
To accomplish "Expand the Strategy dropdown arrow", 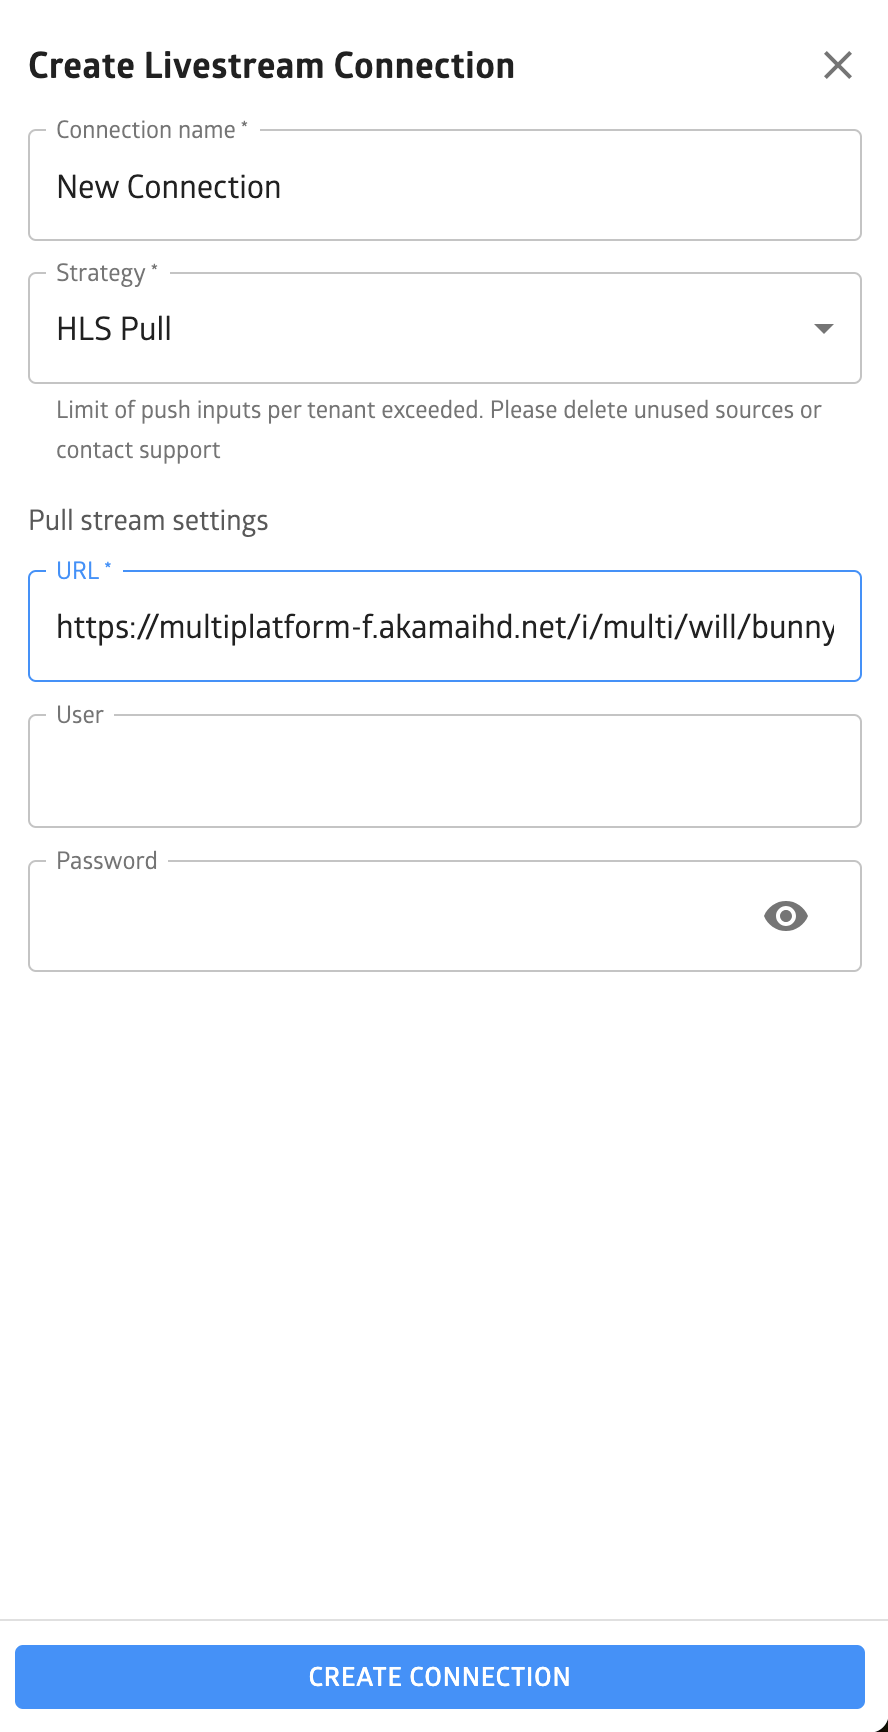I will [x=824, y=329].
